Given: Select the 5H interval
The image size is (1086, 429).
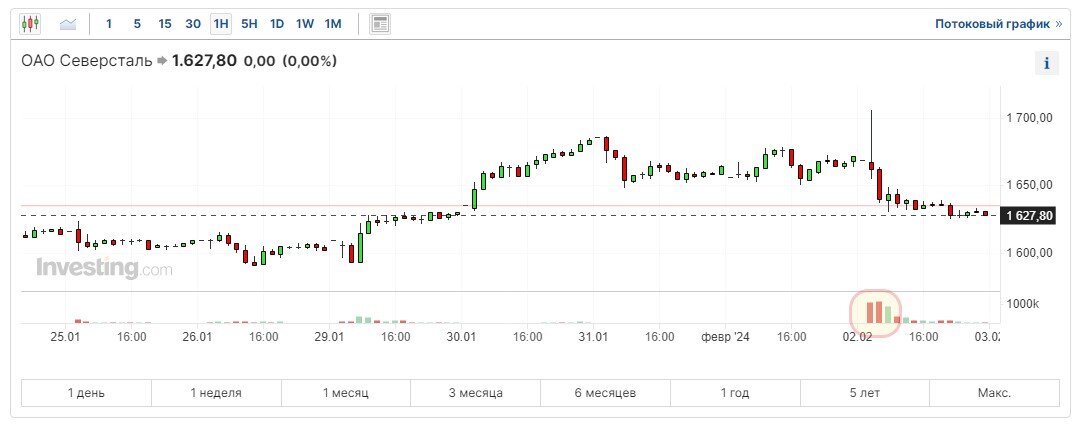Looking at the screenshot, I should tap(249, 24).
